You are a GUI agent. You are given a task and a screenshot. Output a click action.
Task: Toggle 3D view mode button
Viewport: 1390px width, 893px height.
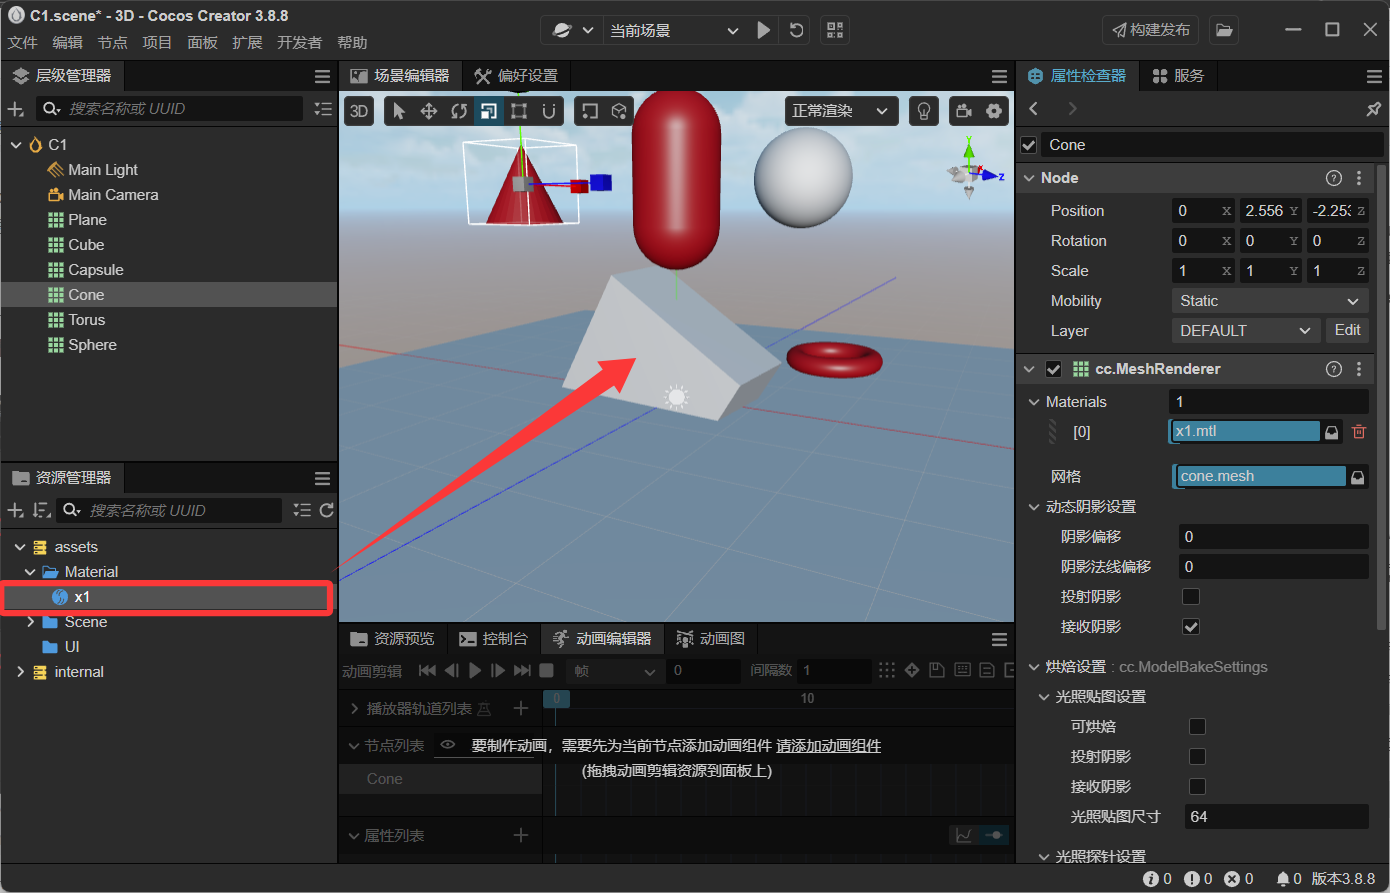tap(359, 111)
